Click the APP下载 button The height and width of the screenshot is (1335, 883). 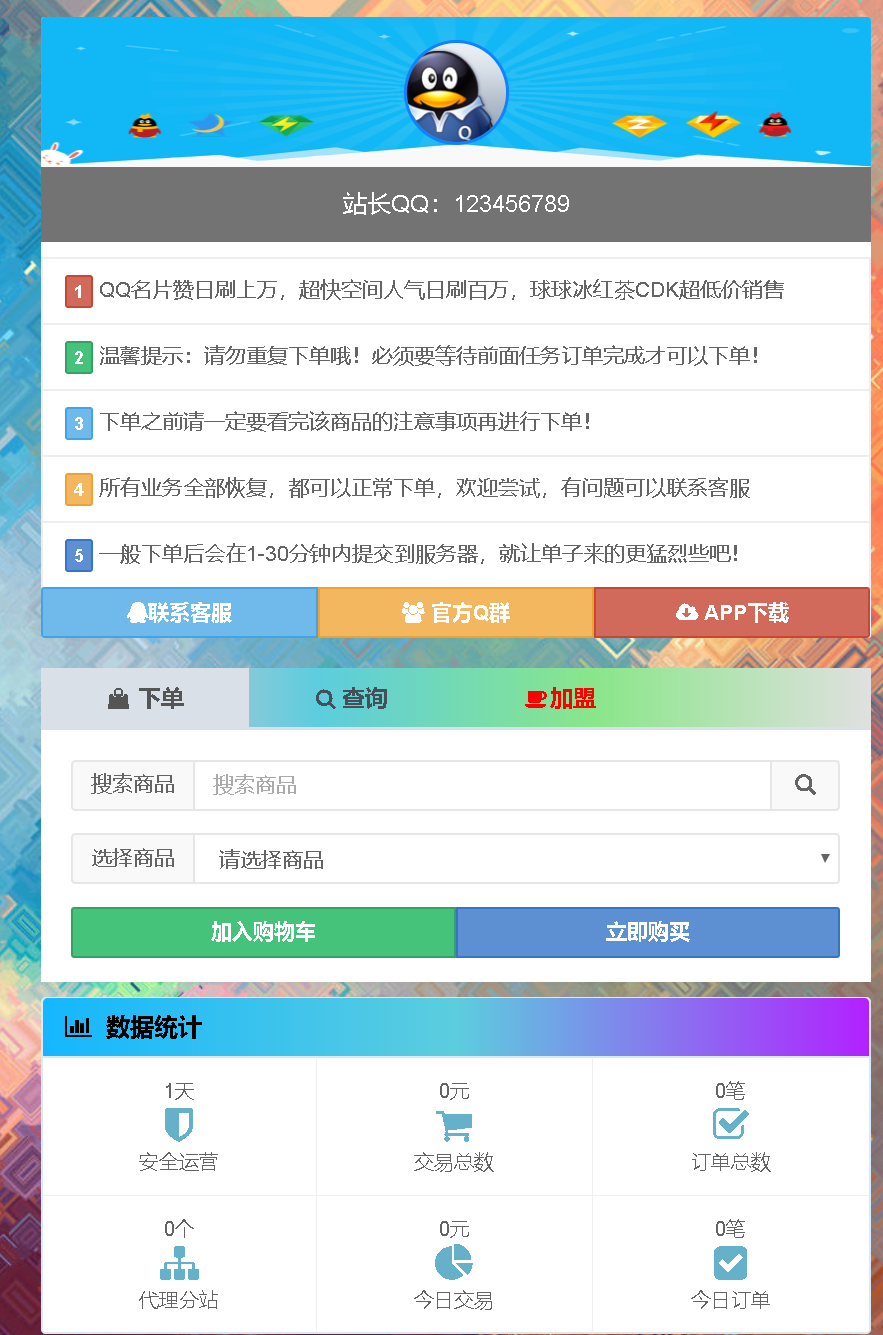(x=732, y=613)
